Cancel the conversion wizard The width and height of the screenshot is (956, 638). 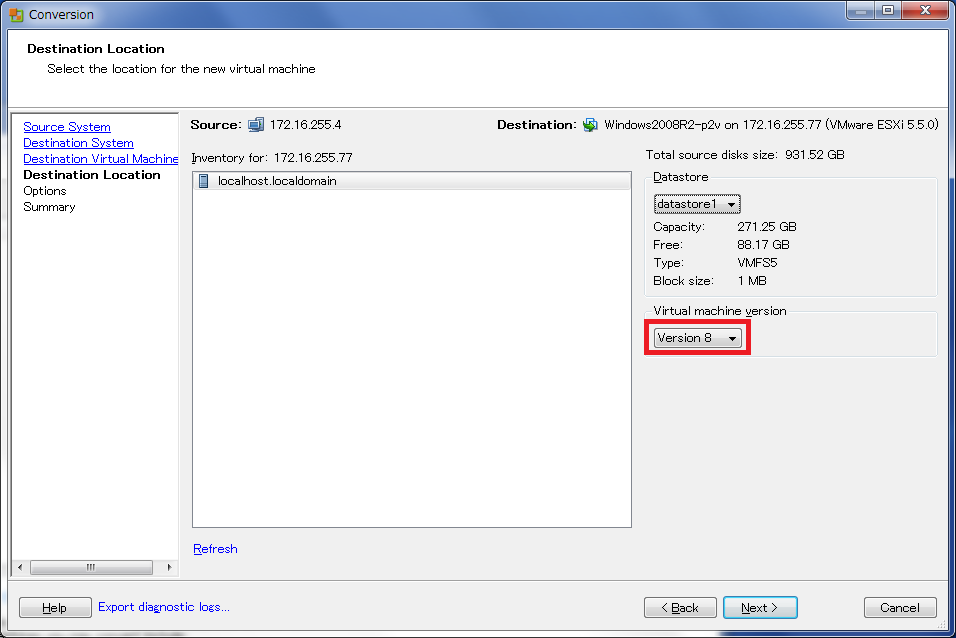pos(900,608)
